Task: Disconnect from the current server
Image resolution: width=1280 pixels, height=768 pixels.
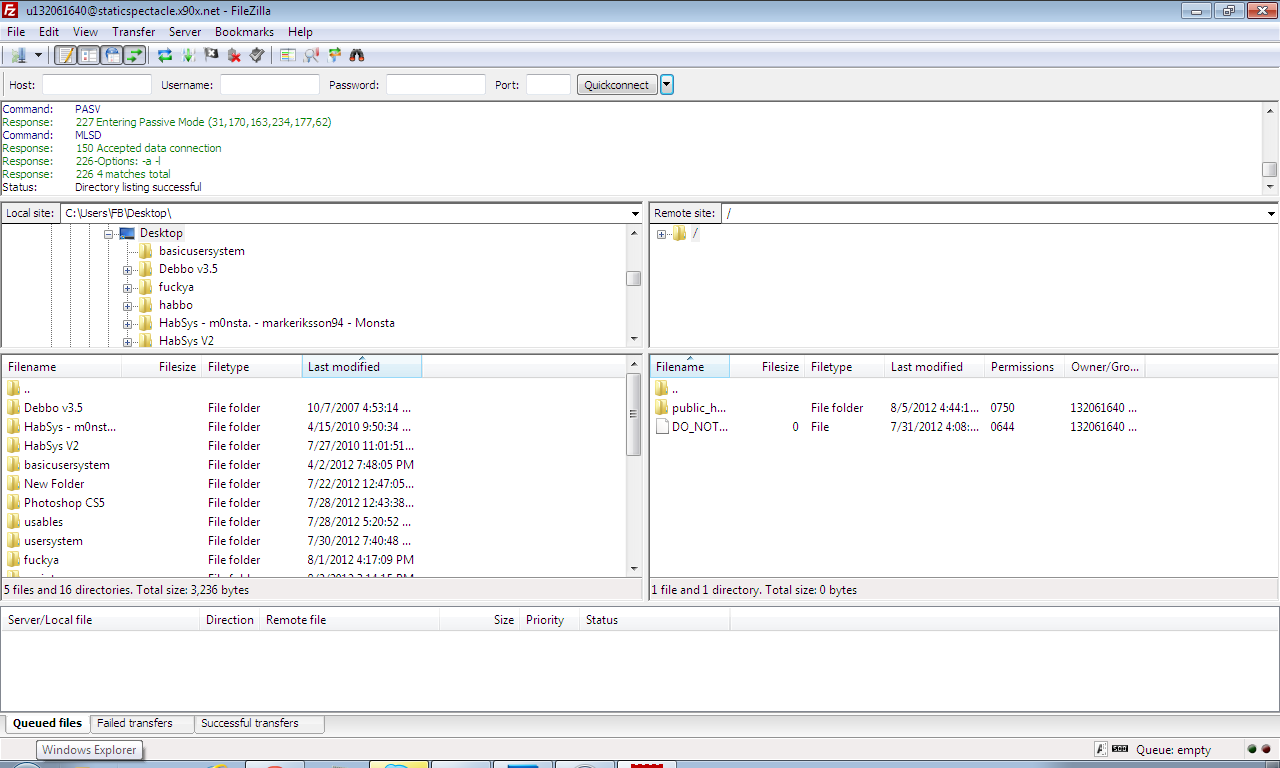Action: coord(234,55)
